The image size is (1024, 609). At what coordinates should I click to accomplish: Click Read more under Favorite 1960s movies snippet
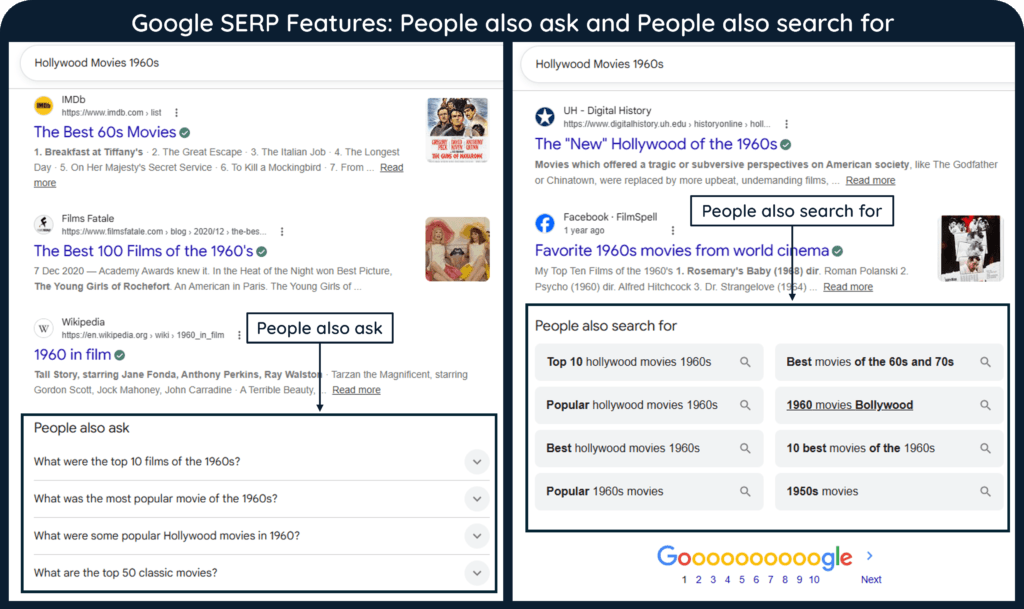coord(848,287)
